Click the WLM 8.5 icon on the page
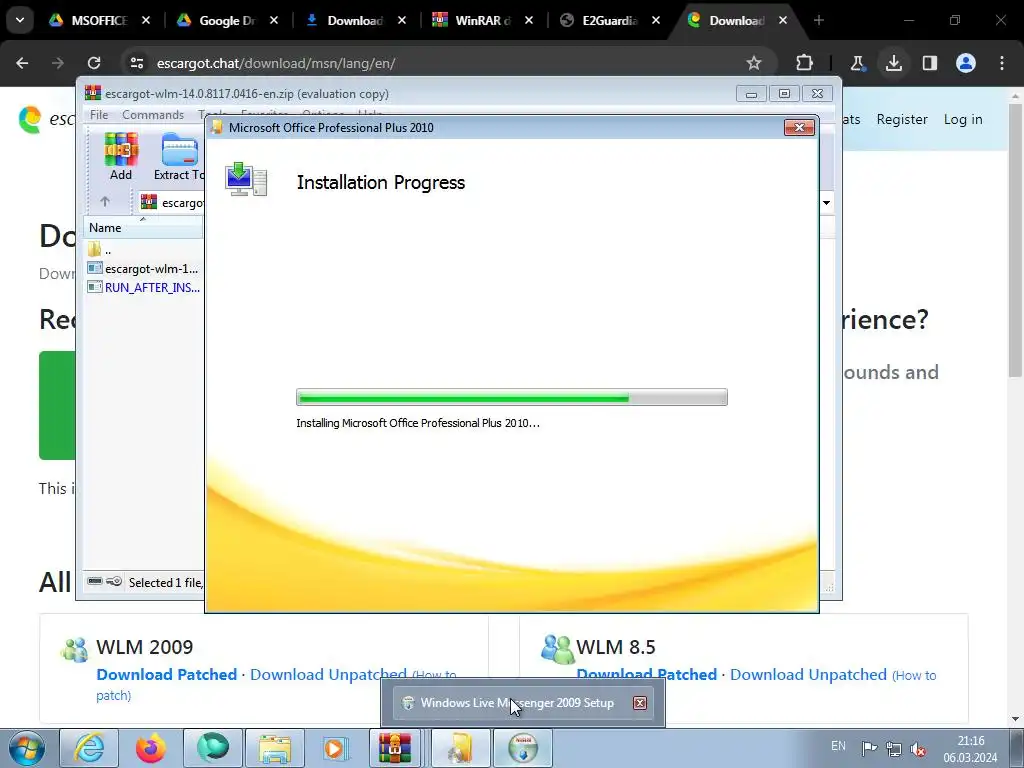 click(557, 649)
